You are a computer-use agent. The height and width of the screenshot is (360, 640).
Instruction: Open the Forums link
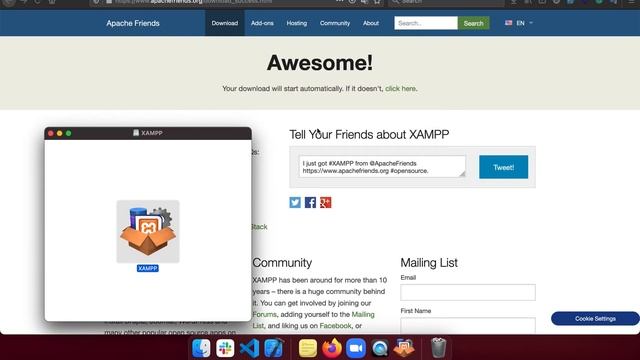click(x=264, y=314)
